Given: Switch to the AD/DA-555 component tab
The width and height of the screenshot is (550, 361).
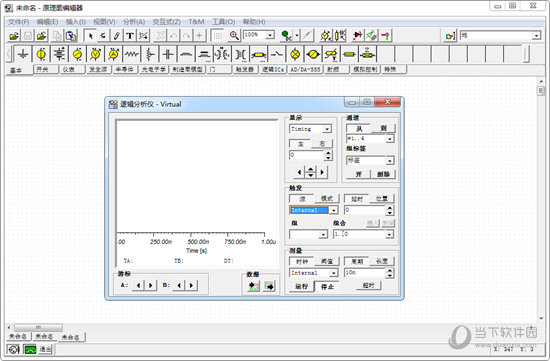Looking at the screenshot, I should 305,69.
